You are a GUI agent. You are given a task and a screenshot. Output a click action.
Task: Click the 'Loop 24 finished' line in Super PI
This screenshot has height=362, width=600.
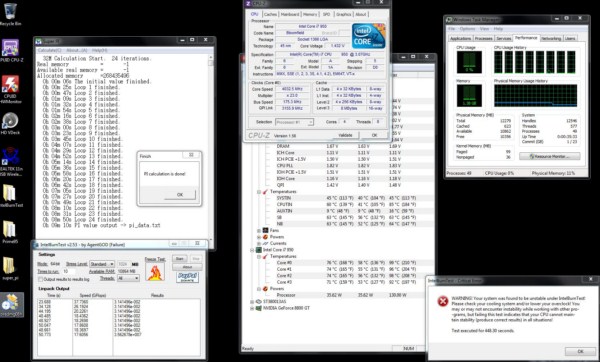coord(83,220)
